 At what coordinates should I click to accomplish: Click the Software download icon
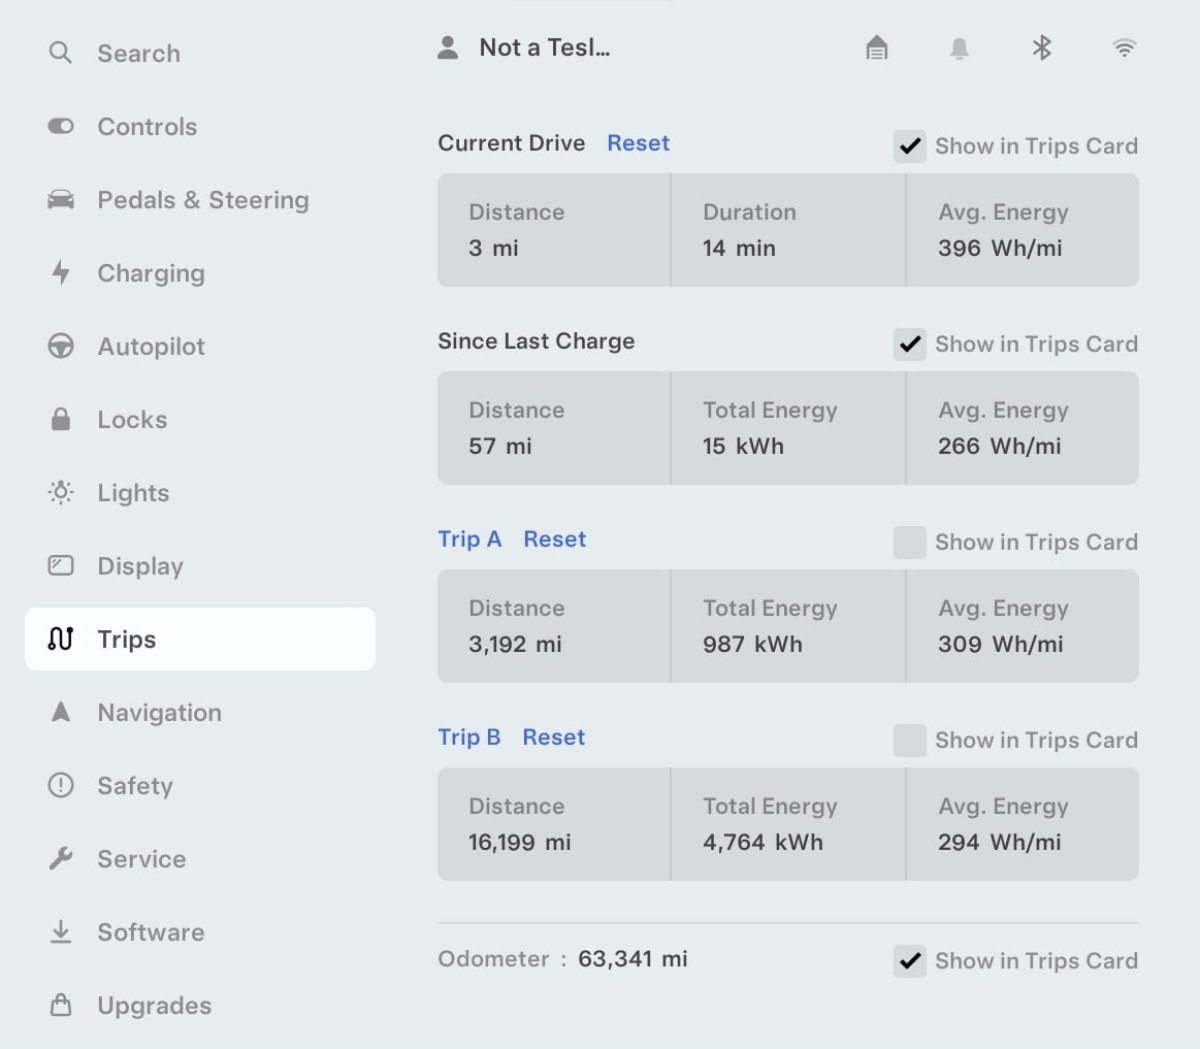(x=61, y=931)
